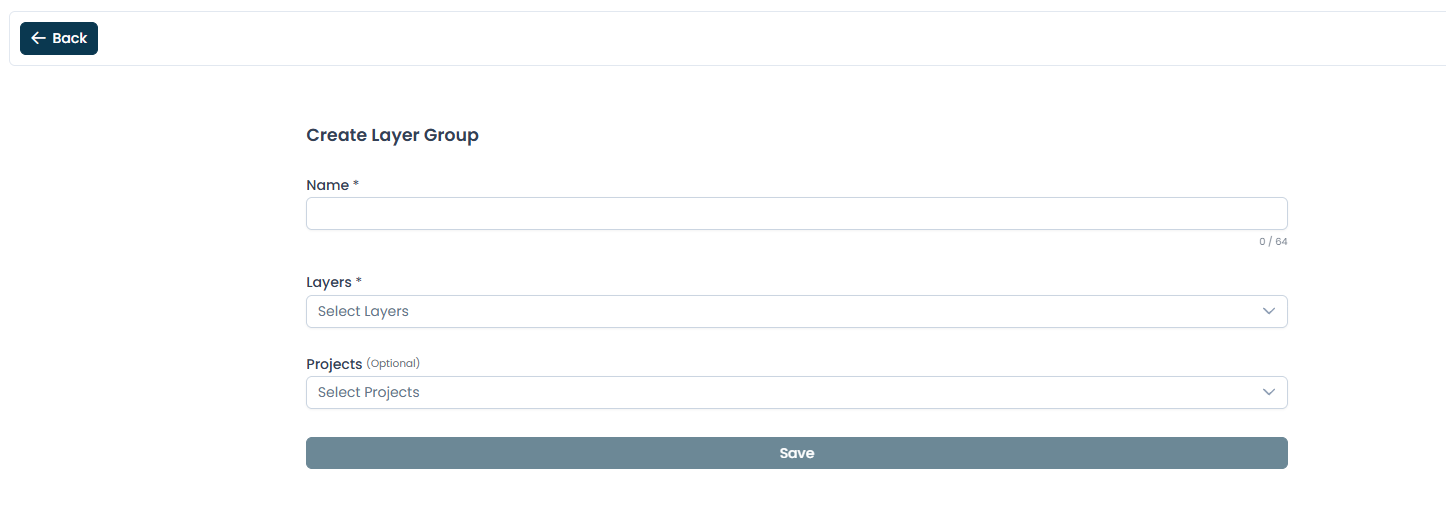Click the chevron icon in Projects field
This screenshot has height=505, width=1446.
(1269, 392)
